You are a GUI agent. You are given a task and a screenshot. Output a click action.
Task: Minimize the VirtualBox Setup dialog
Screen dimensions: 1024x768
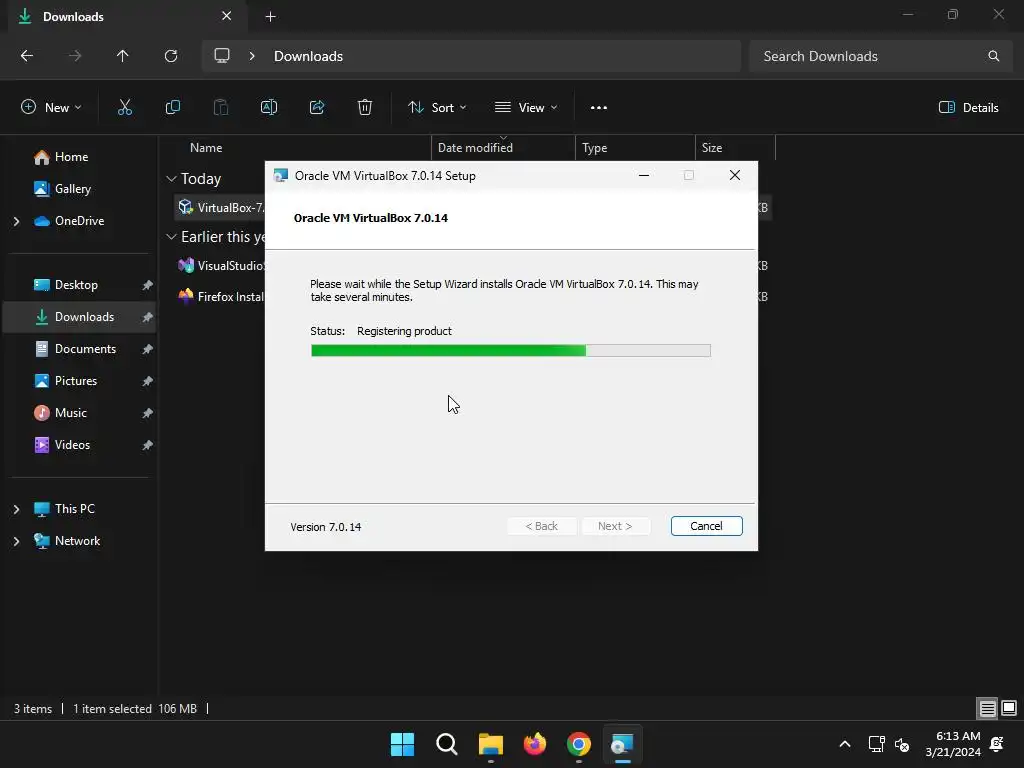pos(643,176)
